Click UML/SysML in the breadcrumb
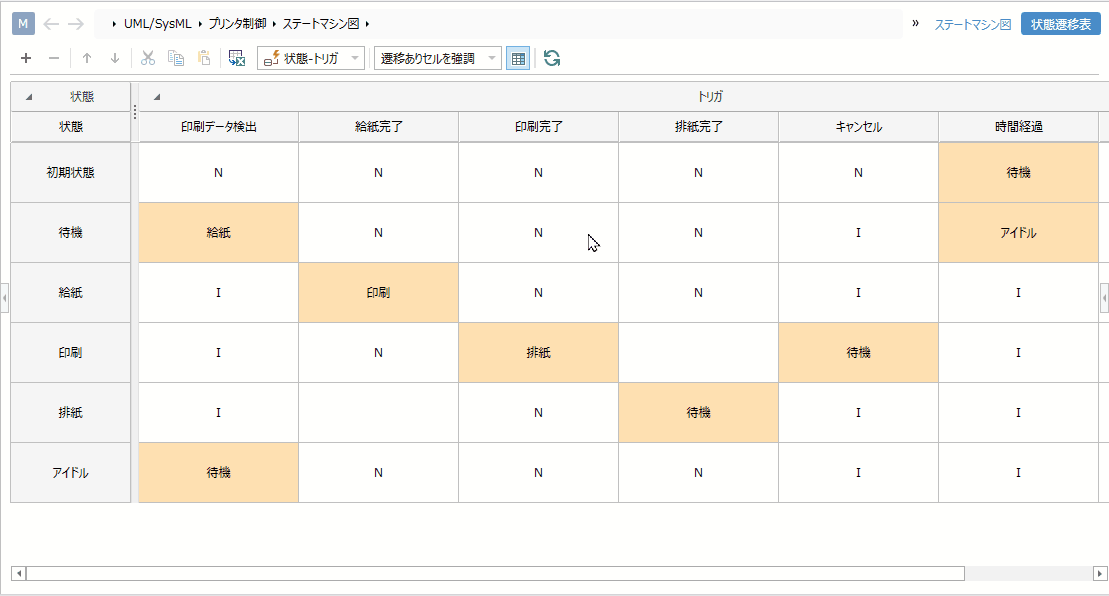1109x596 pixels. point(157,23)
